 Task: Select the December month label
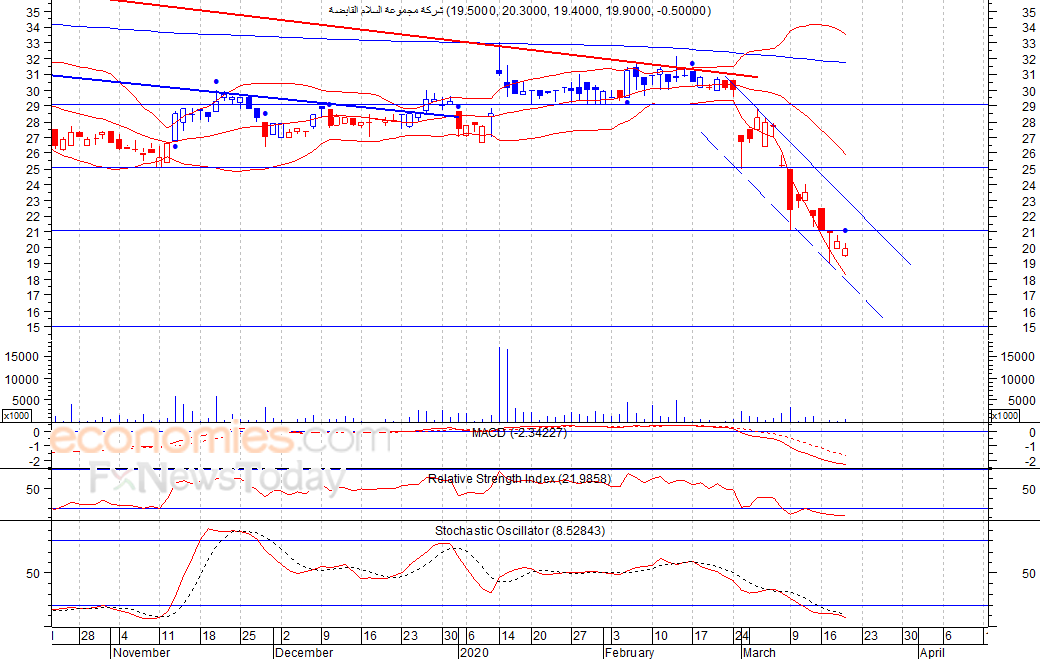304,652
